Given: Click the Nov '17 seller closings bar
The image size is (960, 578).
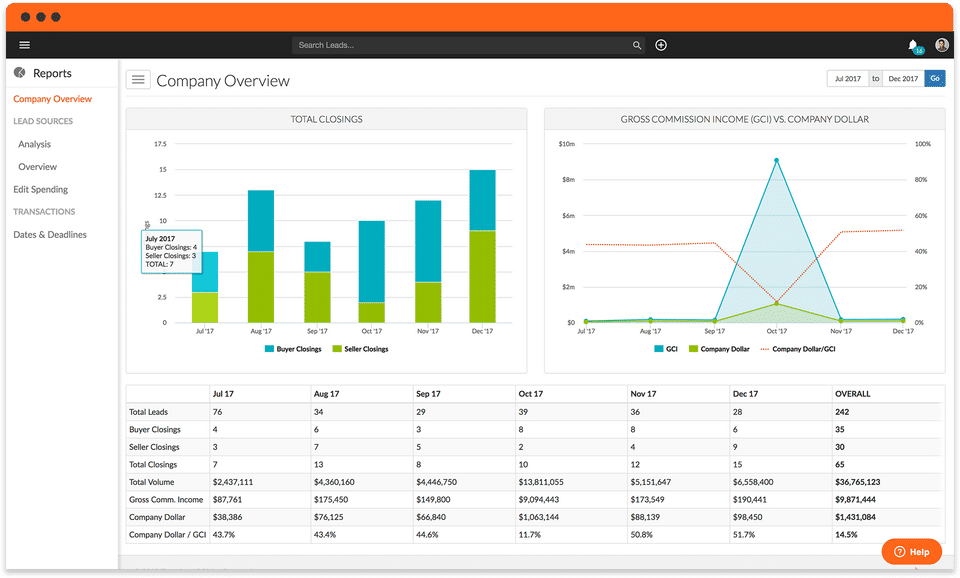Looking at the screenshot, I should coord(428,302).
